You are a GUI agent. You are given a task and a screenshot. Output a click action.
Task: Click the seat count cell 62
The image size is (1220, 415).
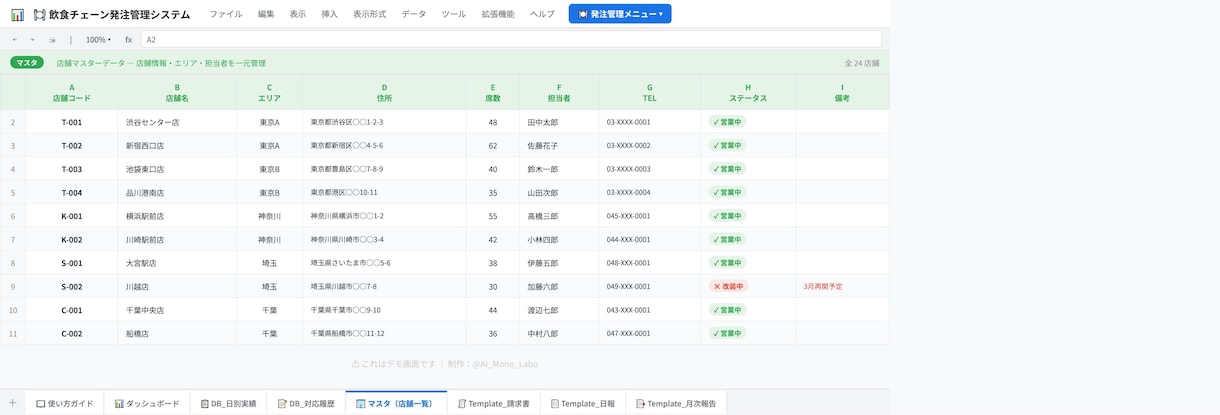point(493,145)
